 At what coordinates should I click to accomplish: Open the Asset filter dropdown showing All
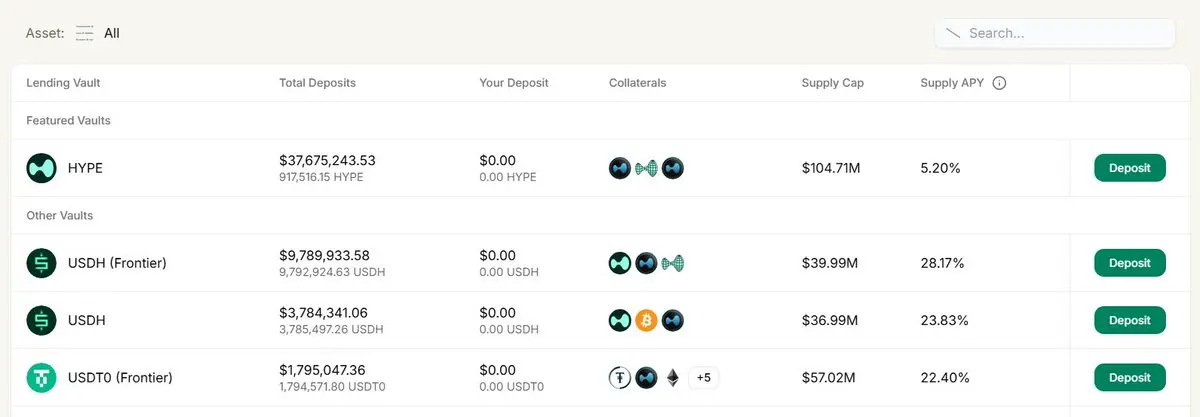pos(111,33)
